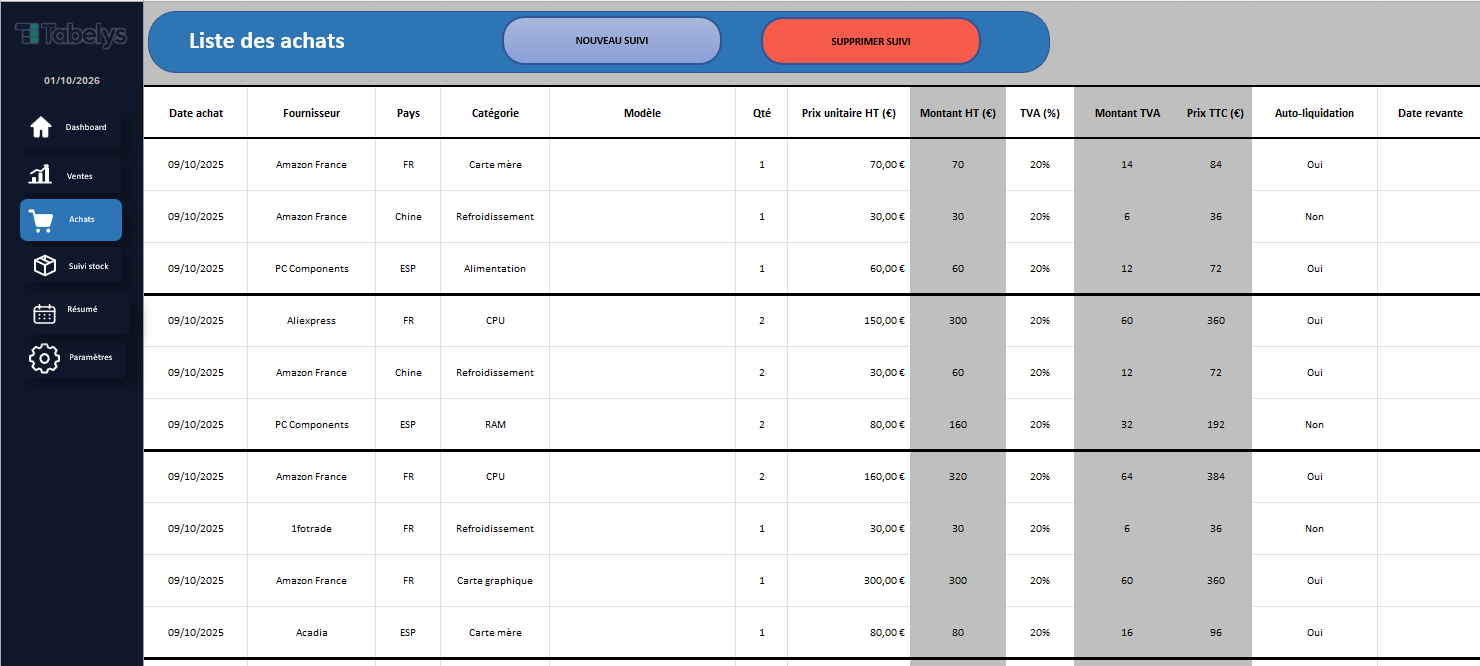The image size is (1480, 666).
Task: Click the 384 Prix TTC cell
Action: pos(1215,477)
